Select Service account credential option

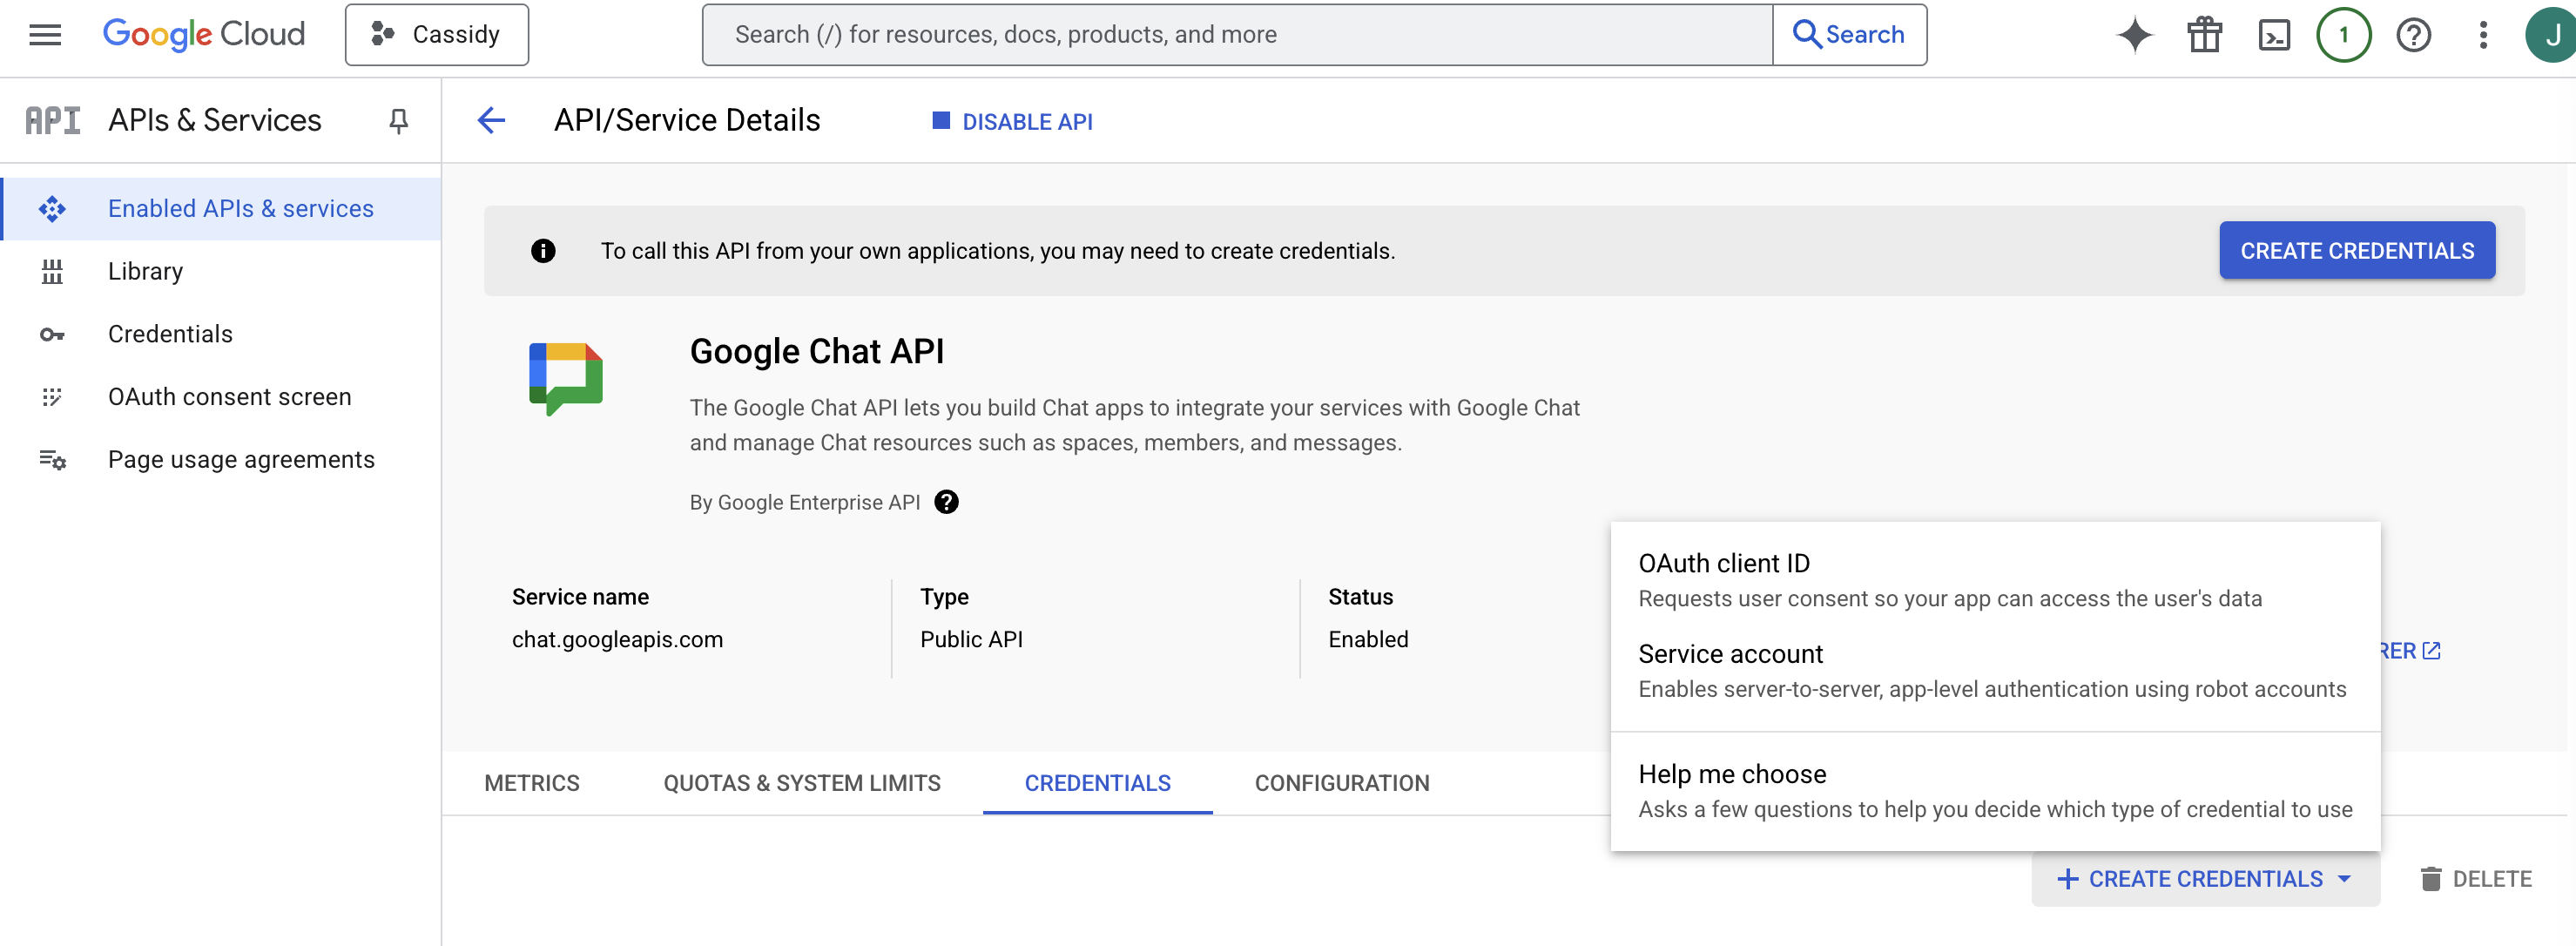pyautogui.click(x=1731, y=654)
